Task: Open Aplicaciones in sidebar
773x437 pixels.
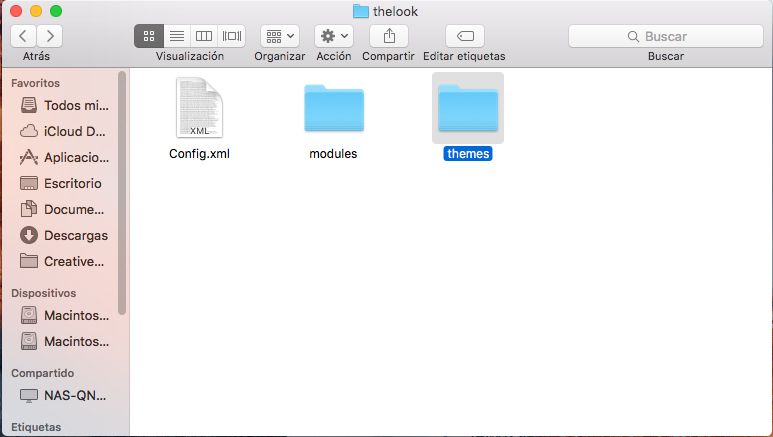Action: [65, 157]
